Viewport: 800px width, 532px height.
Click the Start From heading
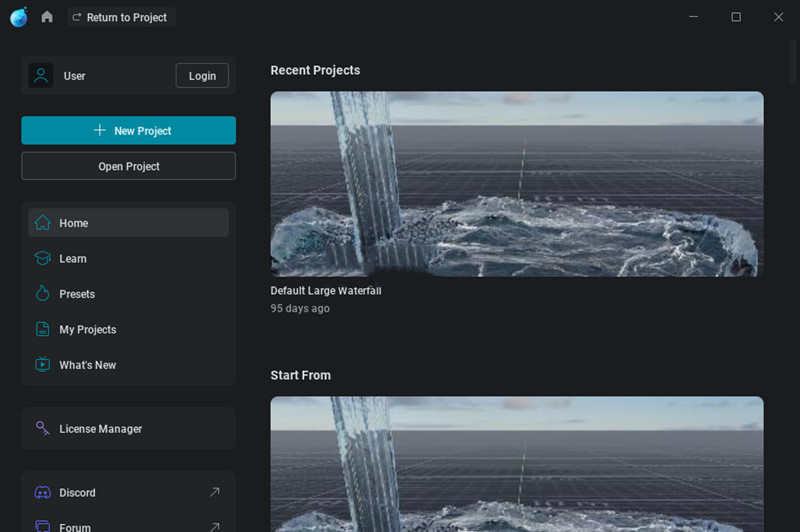tap(301, 375)
